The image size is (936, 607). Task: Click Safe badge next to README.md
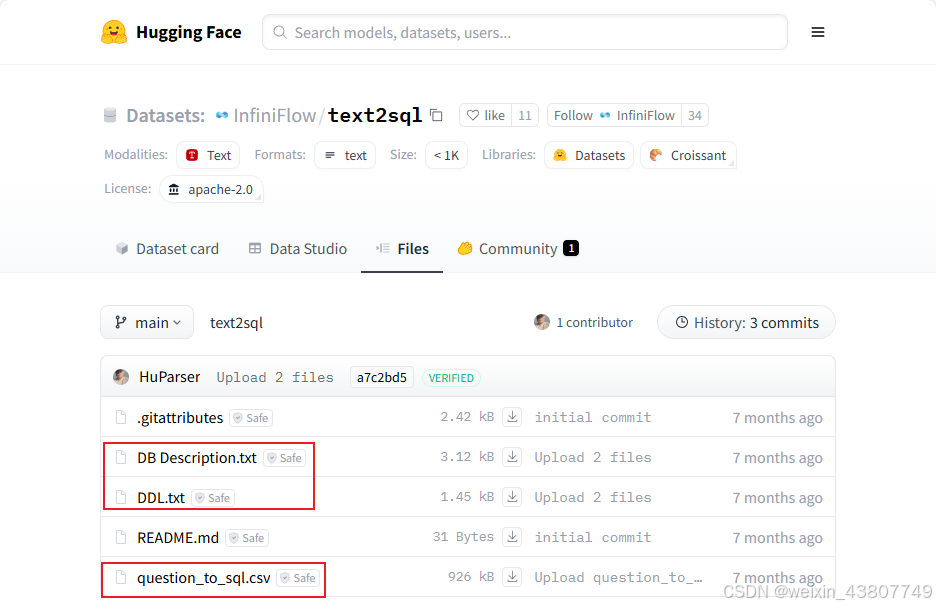pos(247,538)
